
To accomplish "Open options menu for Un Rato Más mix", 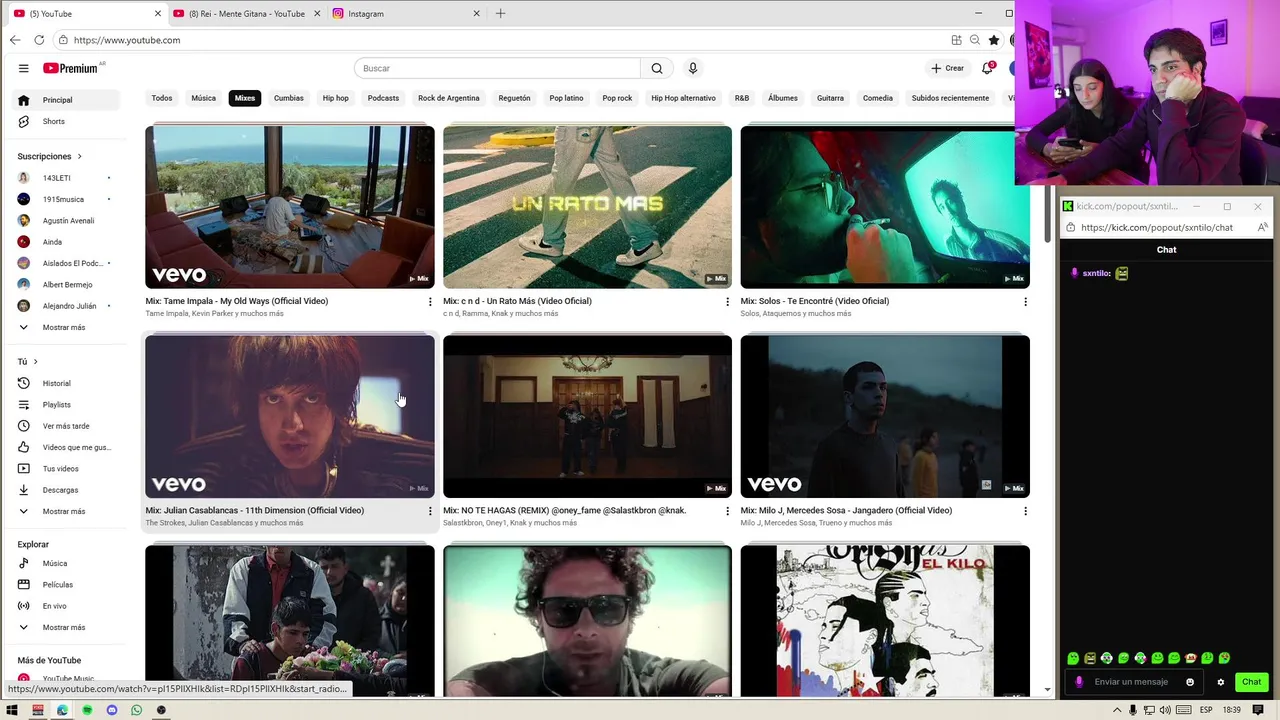I will pos(727,301).
